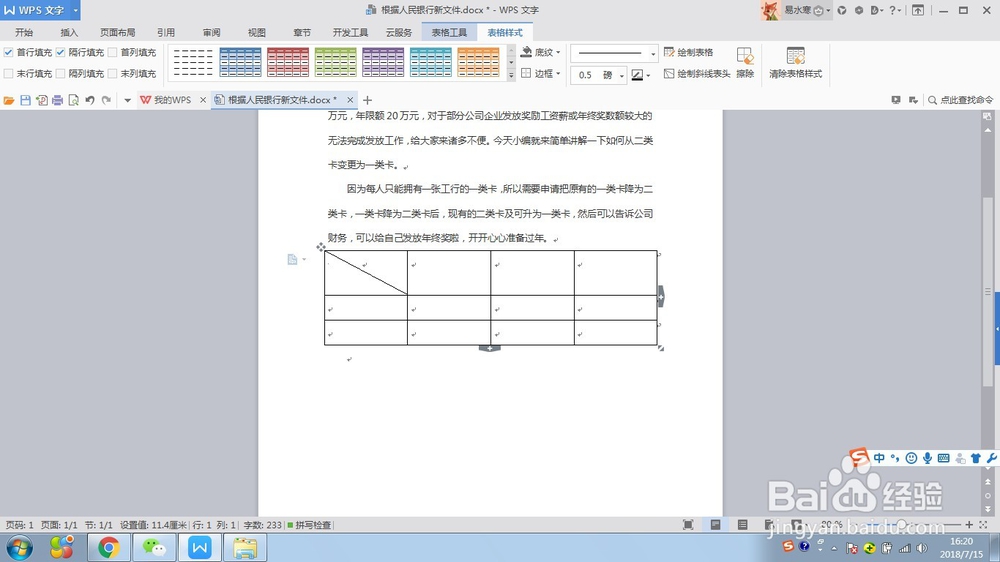1000x562 pixels.
Task: Undo the last action
Action: (90, 100)
